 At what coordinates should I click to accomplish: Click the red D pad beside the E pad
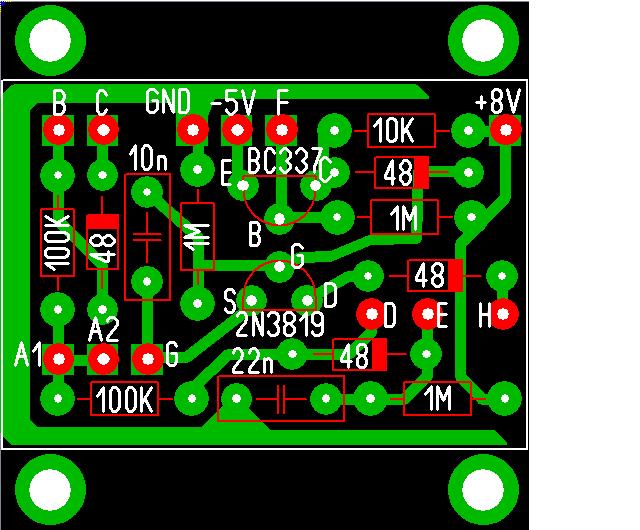point(371,314)
